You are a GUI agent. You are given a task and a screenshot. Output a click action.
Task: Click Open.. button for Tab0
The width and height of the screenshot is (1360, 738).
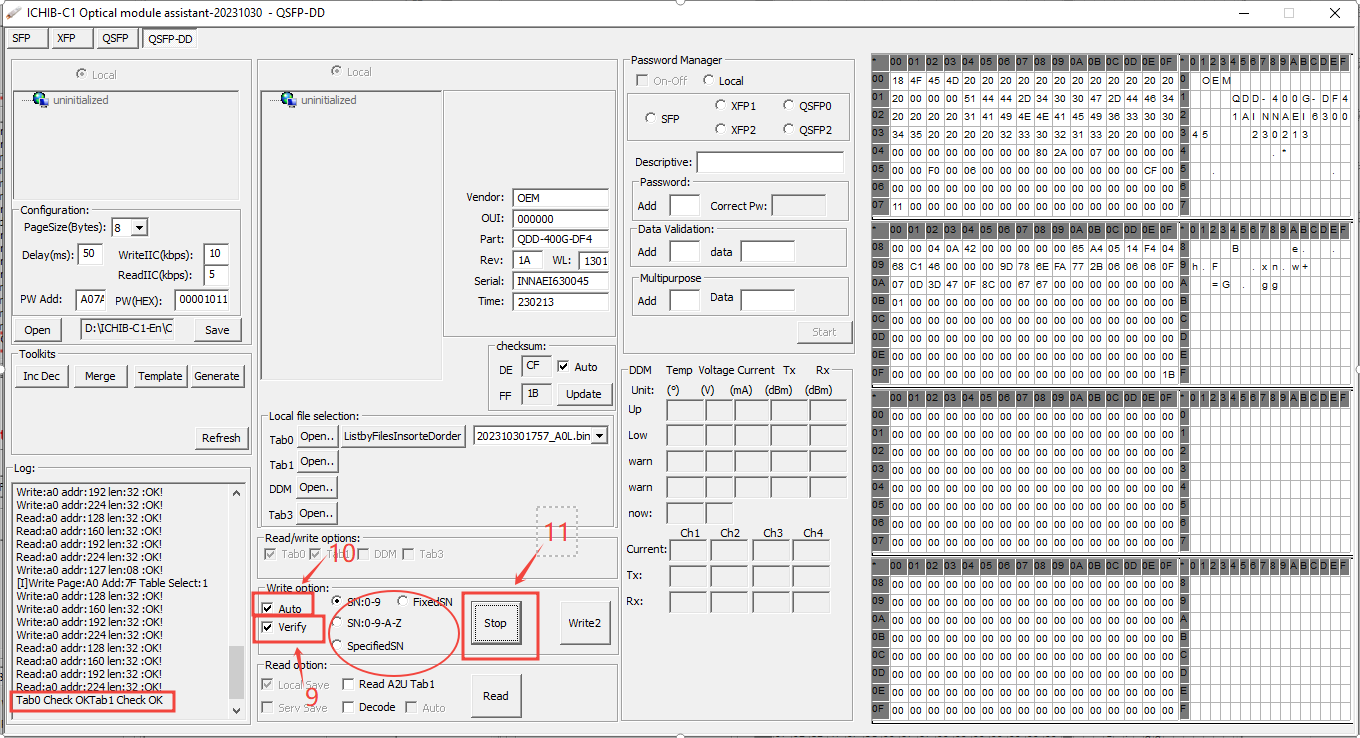[317, 436]
